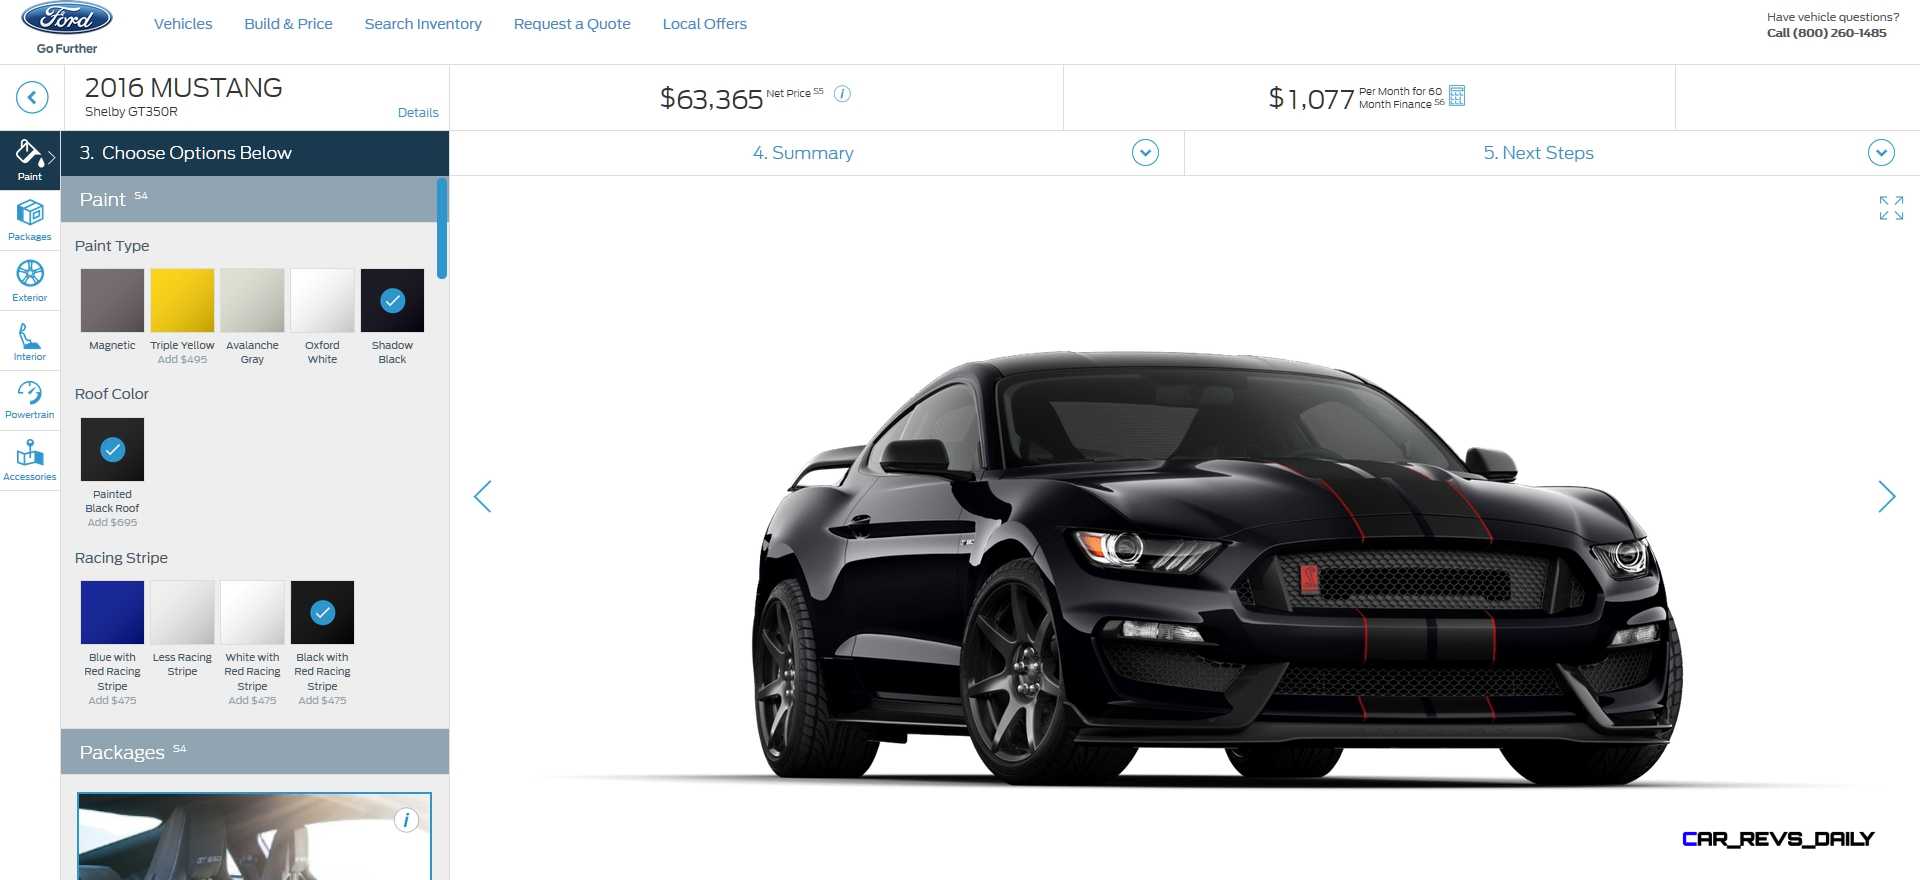Open the Accessories sidebar icon
The image size is (1920, 880).
[x=30, y=460]
